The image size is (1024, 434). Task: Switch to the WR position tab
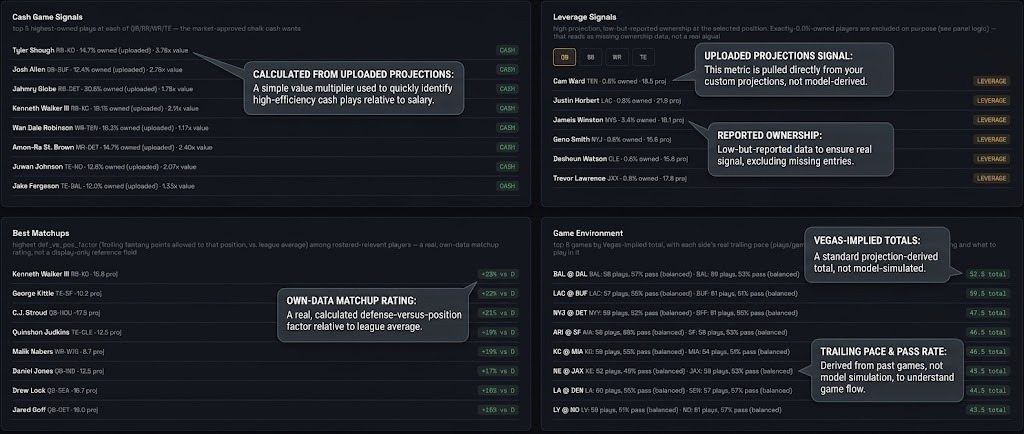point(616,57)
